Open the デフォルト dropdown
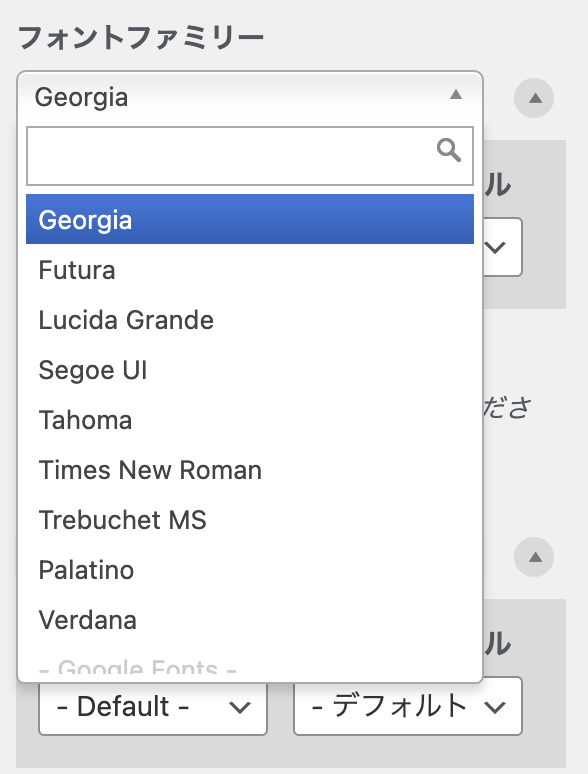 pyautogui.click(x=408, y=706)
